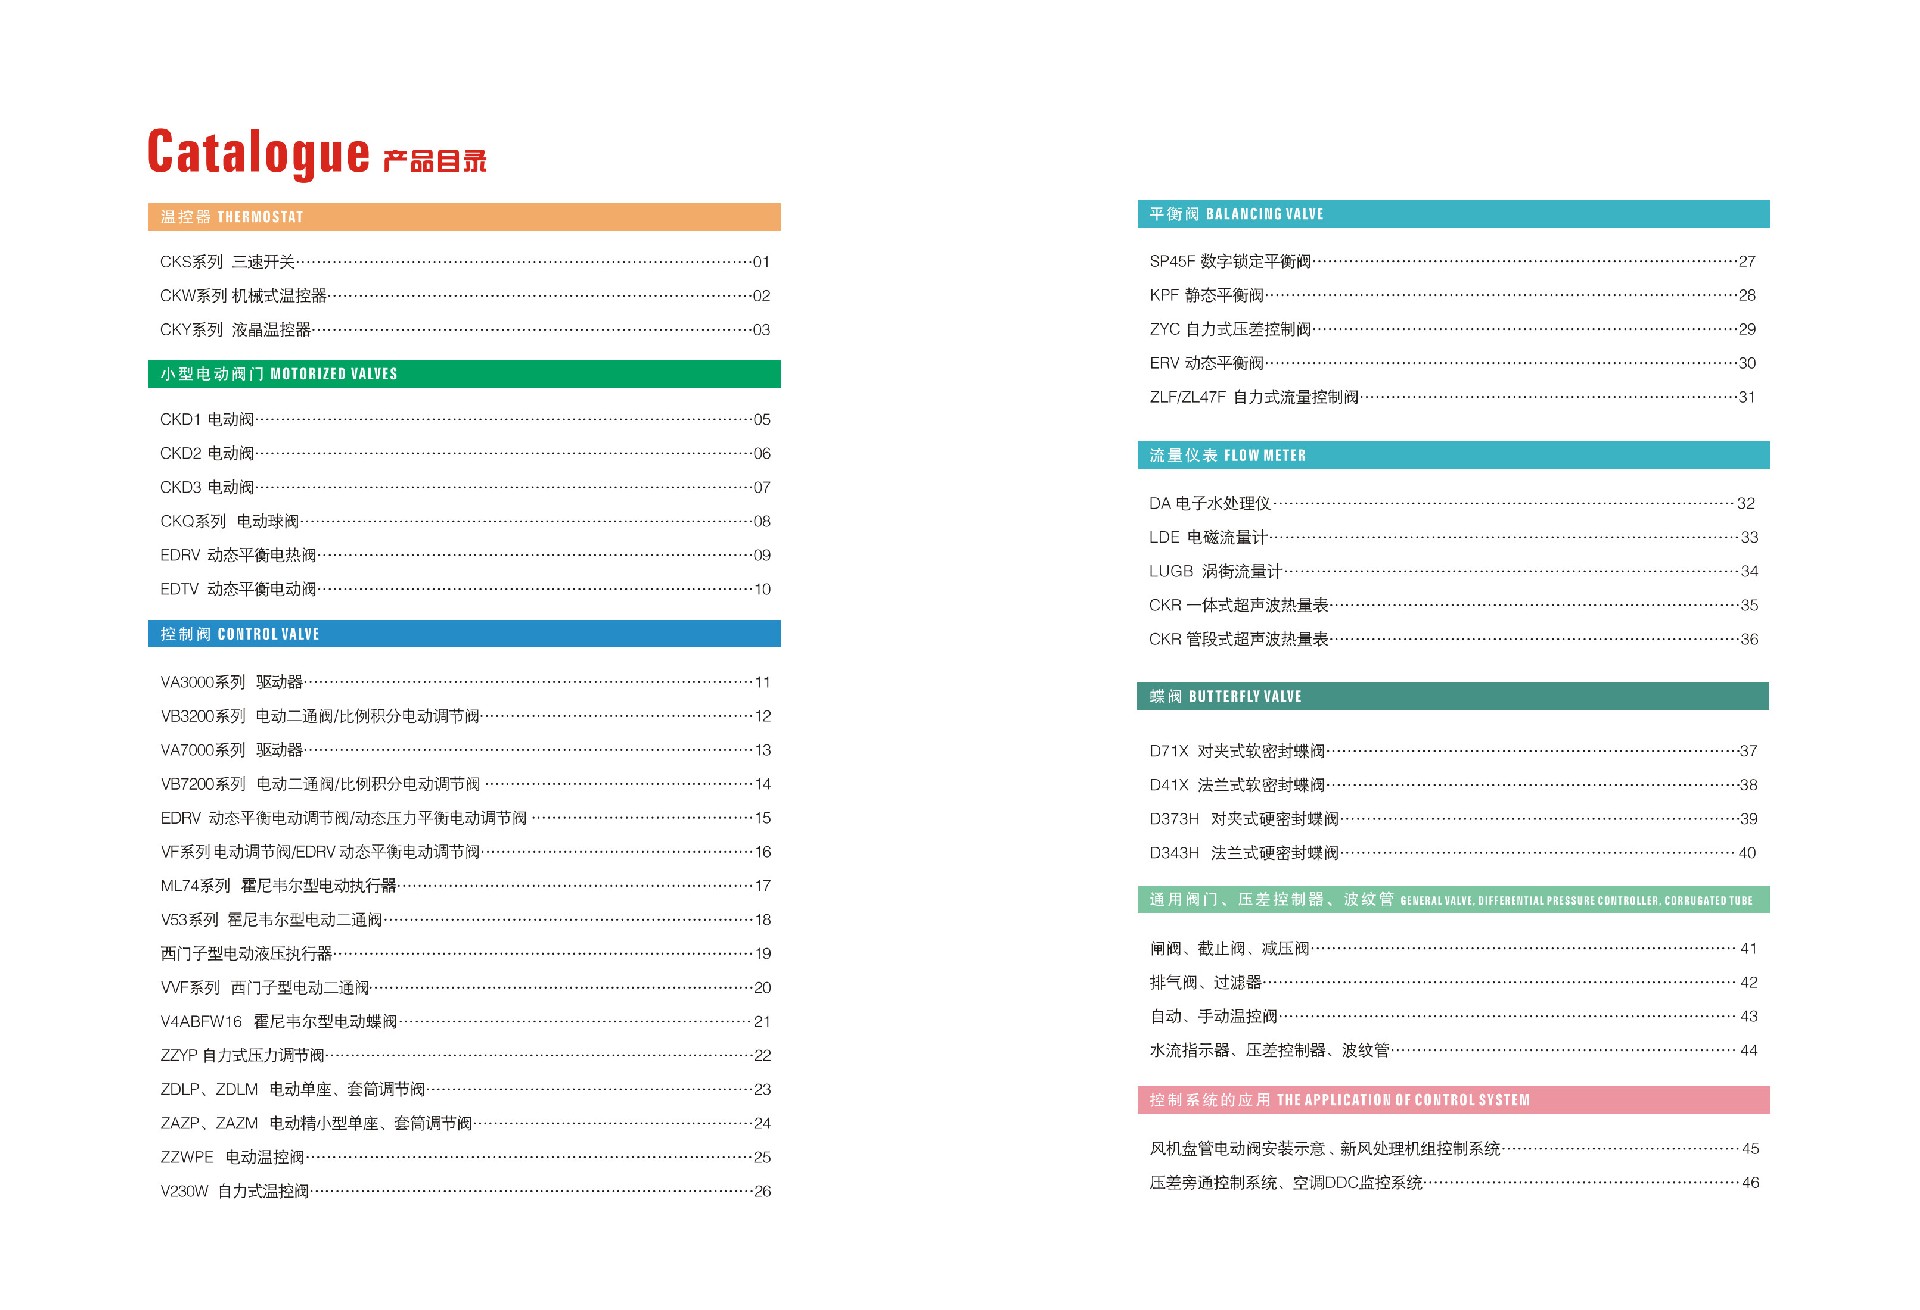Select the MOTORIZED VALVES green header
Screen dimensions: 1920x1310
click(x=463, y=374)
